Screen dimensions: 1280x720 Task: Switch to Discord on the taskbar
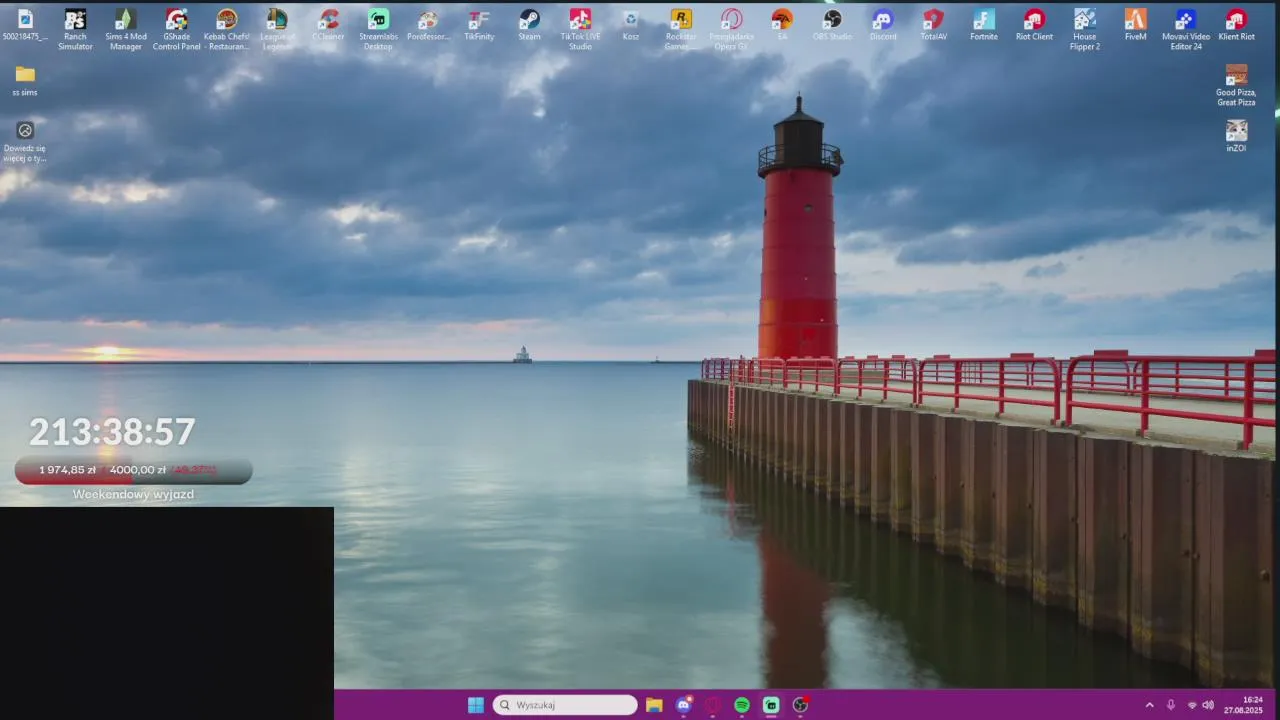pyautogui.click(x=683, y=705)
